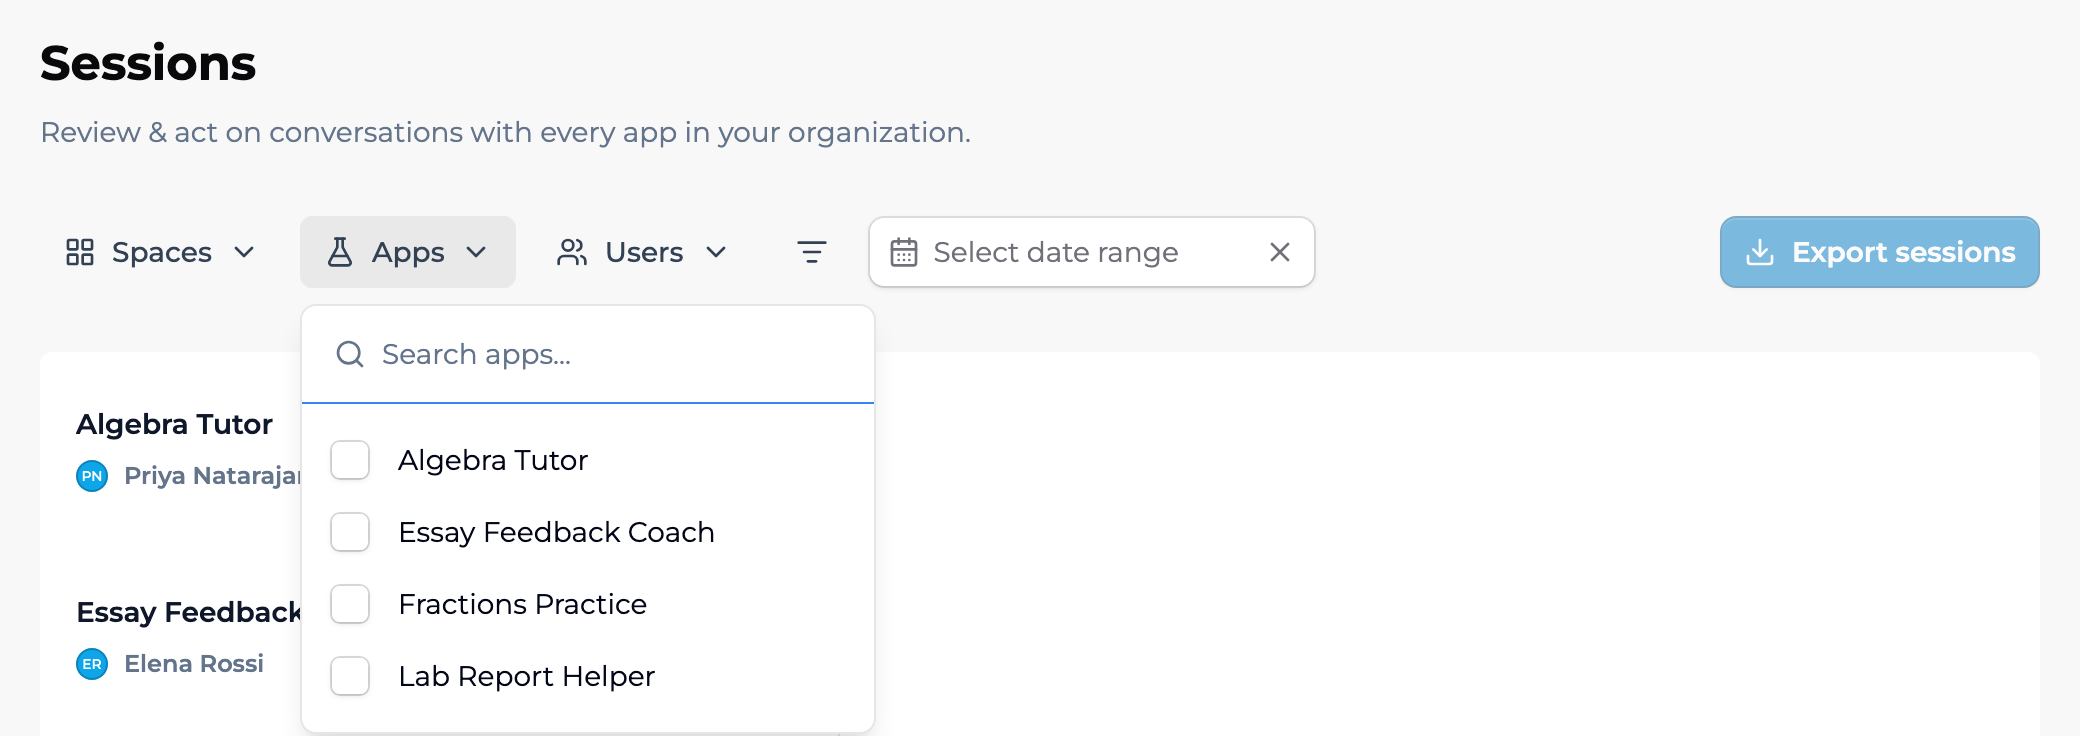2080x736 pixels.
Task: Clear the date range with X
Action: 1280,252
